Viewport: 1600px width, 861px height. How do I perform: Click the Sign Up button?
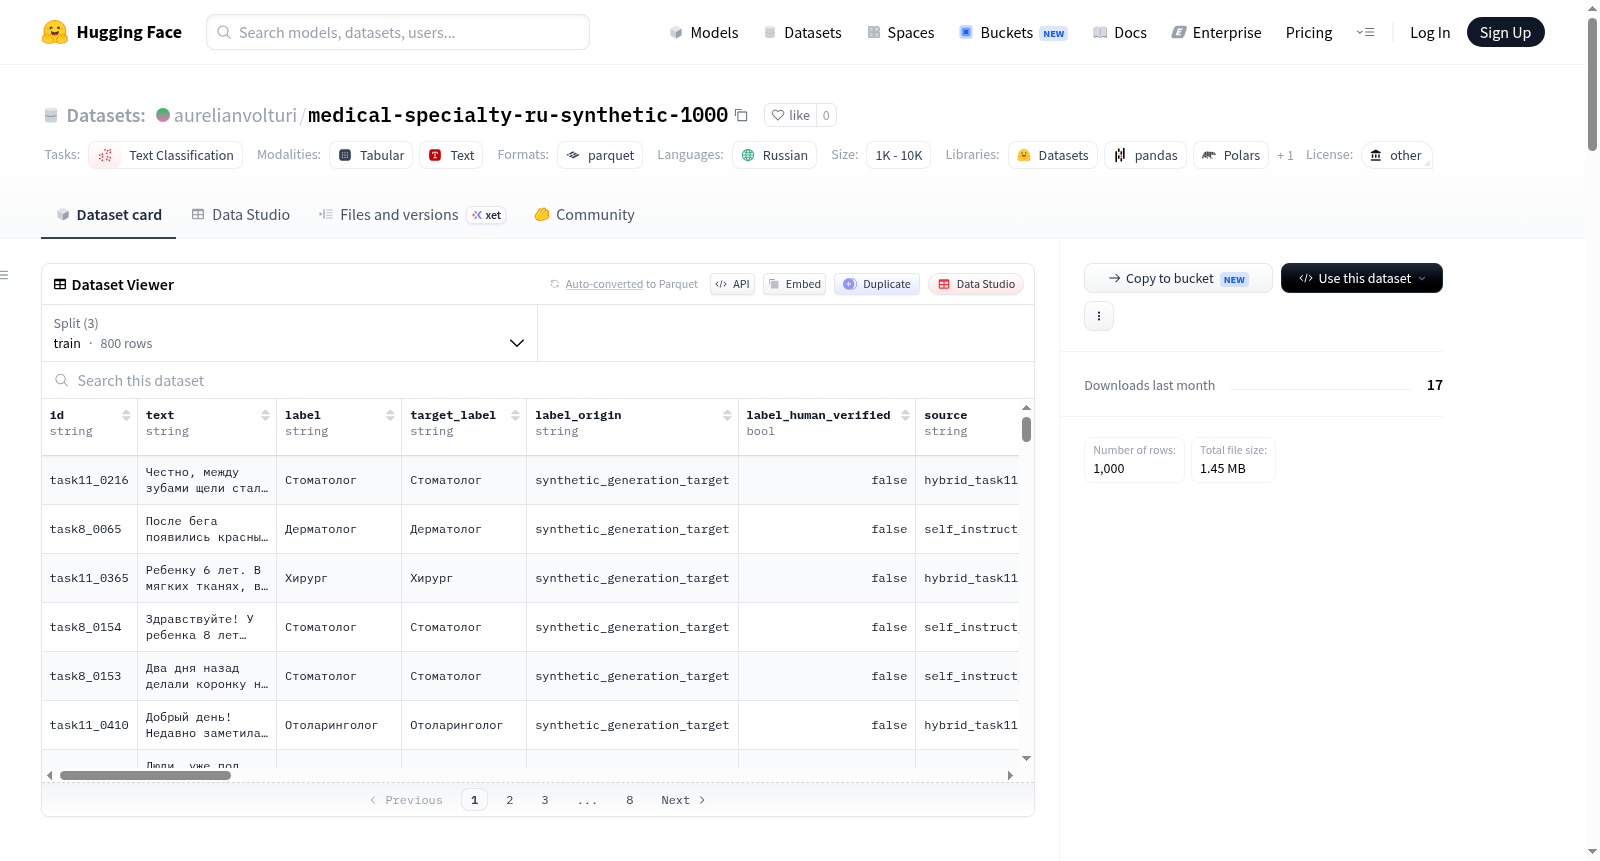tap(1505, 32)
